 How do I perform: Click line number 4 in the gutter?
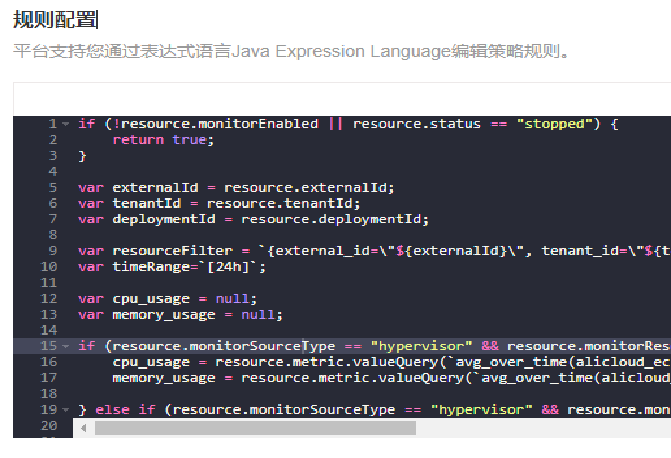(53, 172)
